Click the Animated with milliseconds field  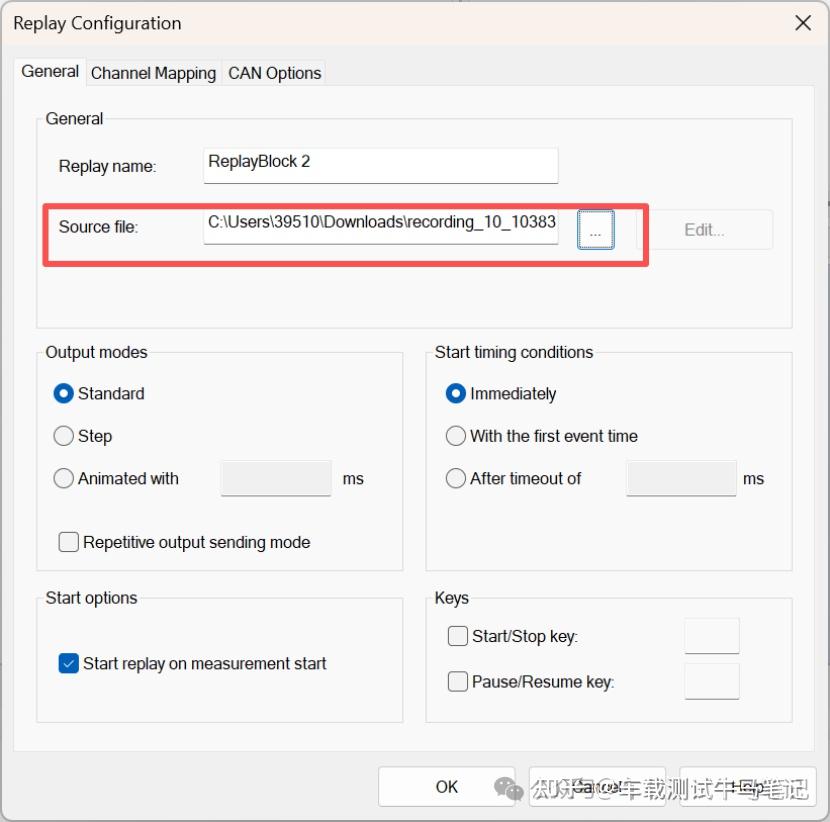(x=276, y=478)
